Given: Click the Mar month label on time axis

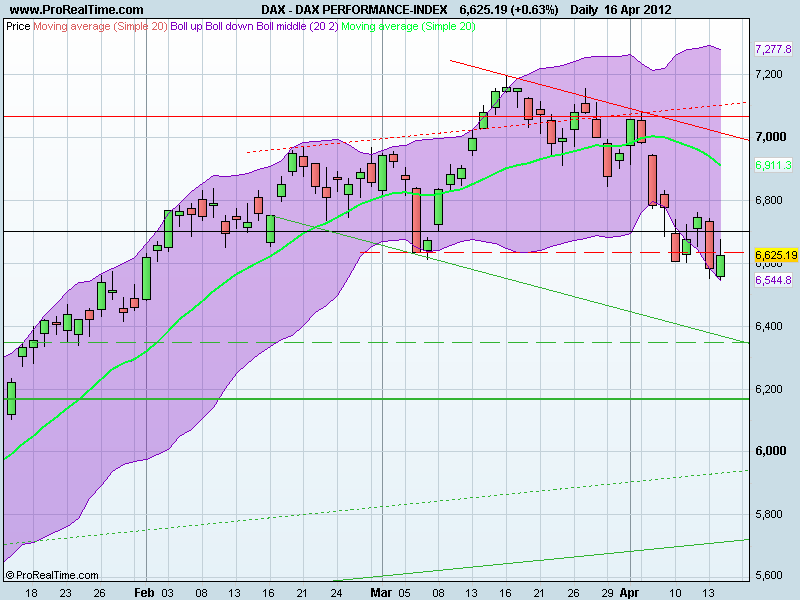Looking at the screenshot, I should tap(381, 592).
